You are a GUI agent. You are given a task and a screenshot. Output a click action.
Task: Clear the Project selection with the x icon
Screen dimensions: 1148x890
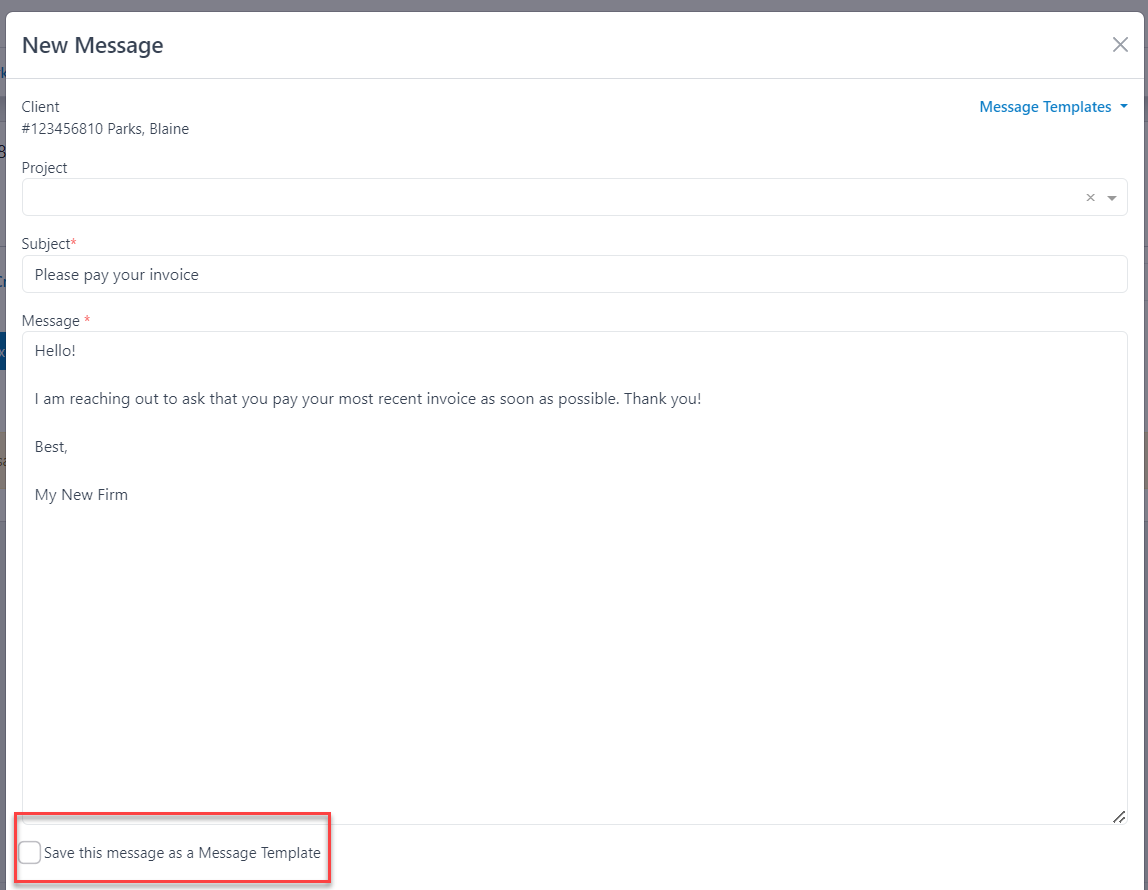click(1090, 197)
